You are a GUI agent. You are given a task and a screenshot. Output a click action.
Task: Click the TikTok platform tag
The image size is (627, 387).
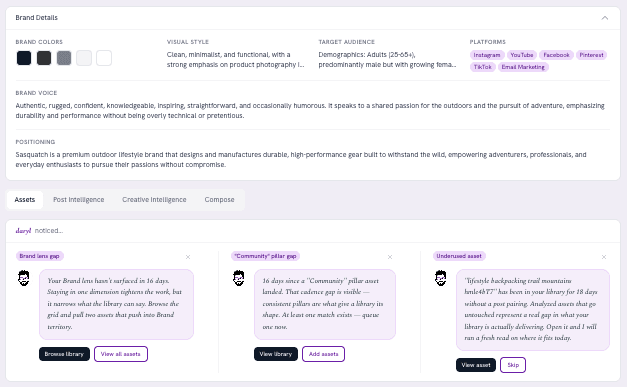click(483, 67)
